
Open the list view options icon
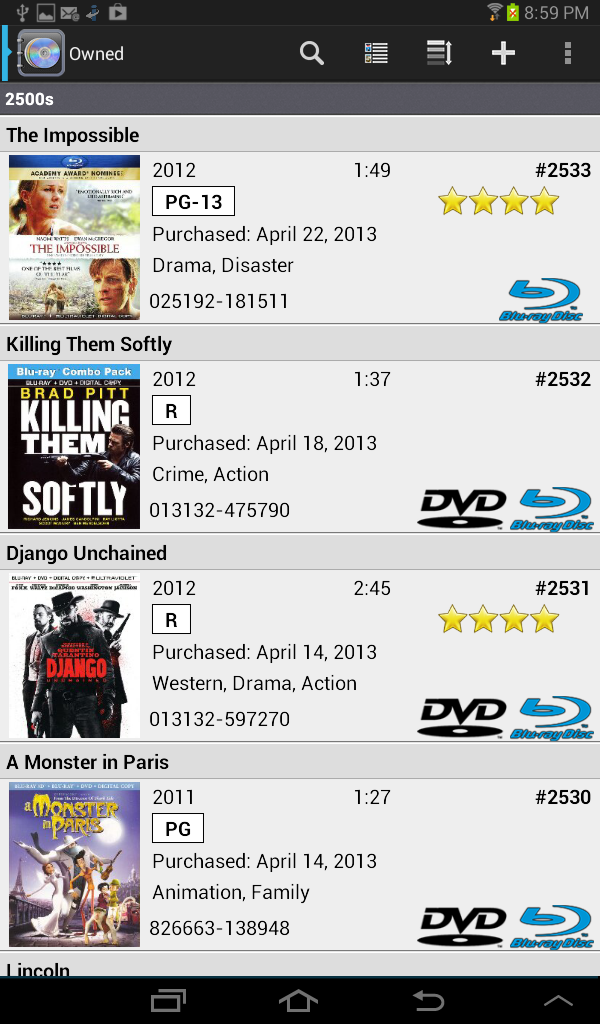point(376,54)
